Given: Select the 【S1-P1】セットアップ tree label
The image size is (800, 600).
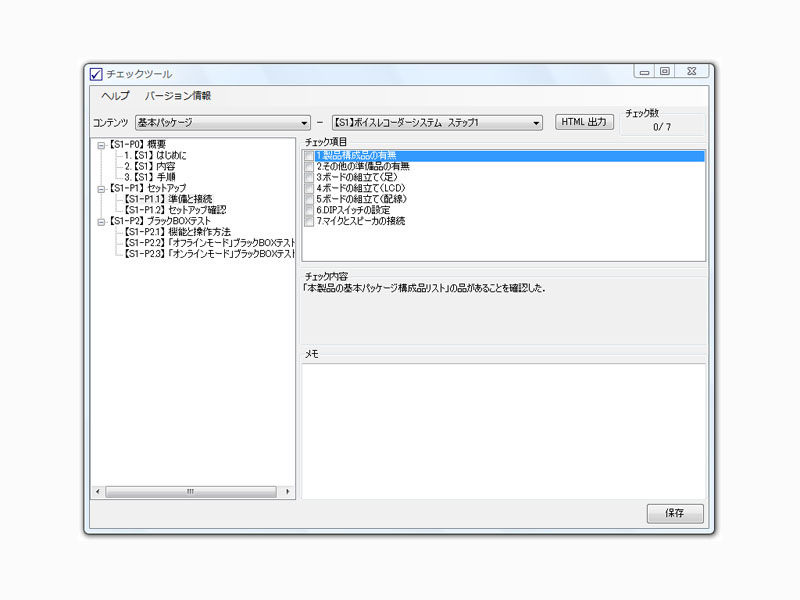Looking at the screenshot, I should click(x=147, y=188).
